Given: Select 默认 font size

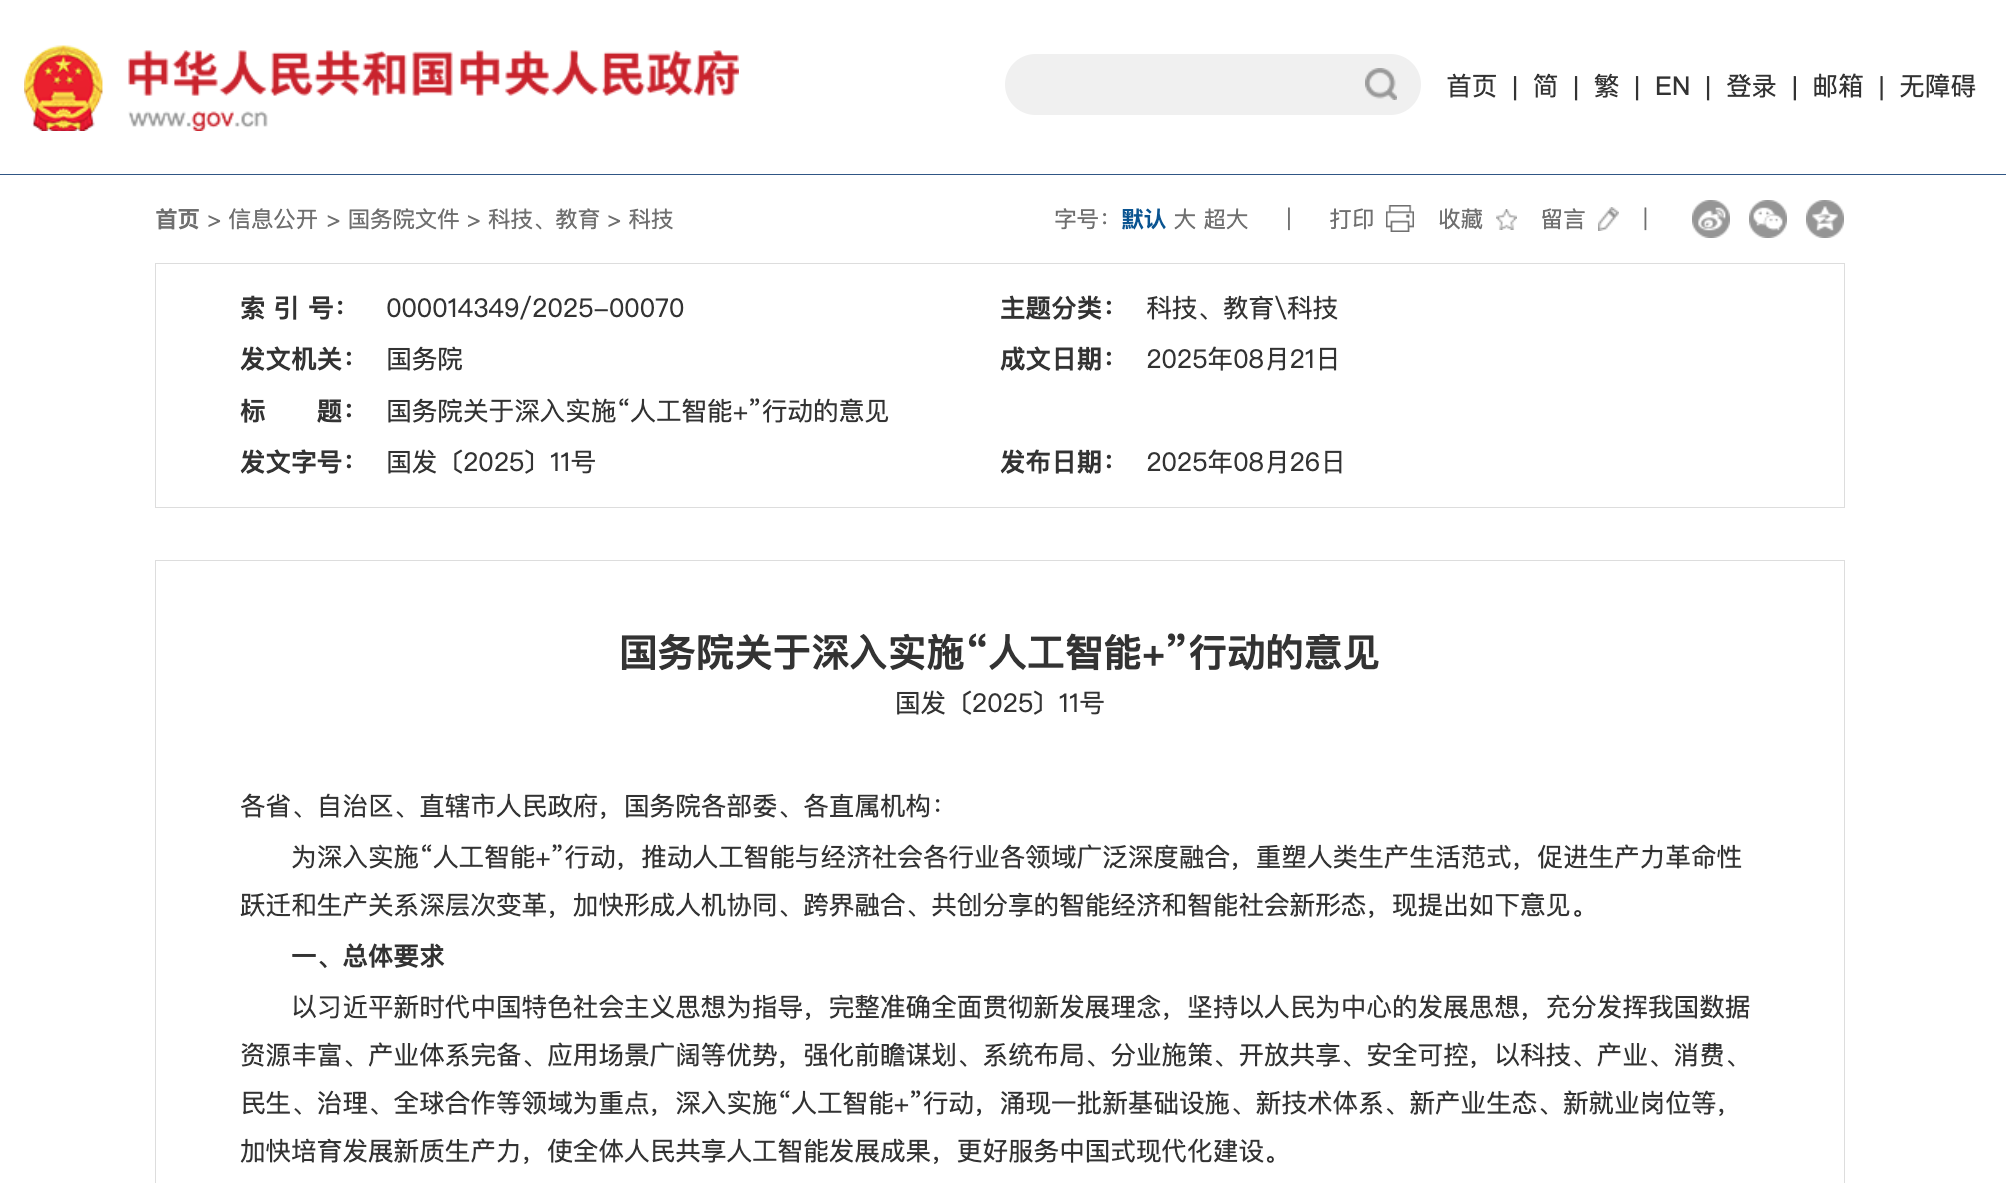Looking at the screenshot, I should coord(1143,219).
